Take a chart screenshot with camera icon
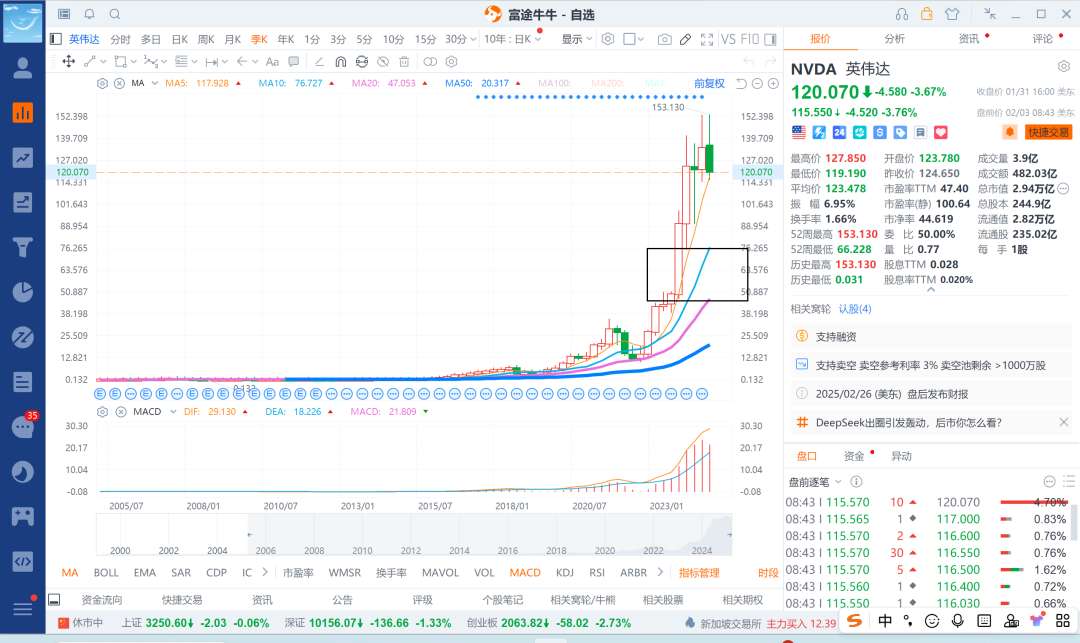1080x643 pixels. [x=664, y=39]
